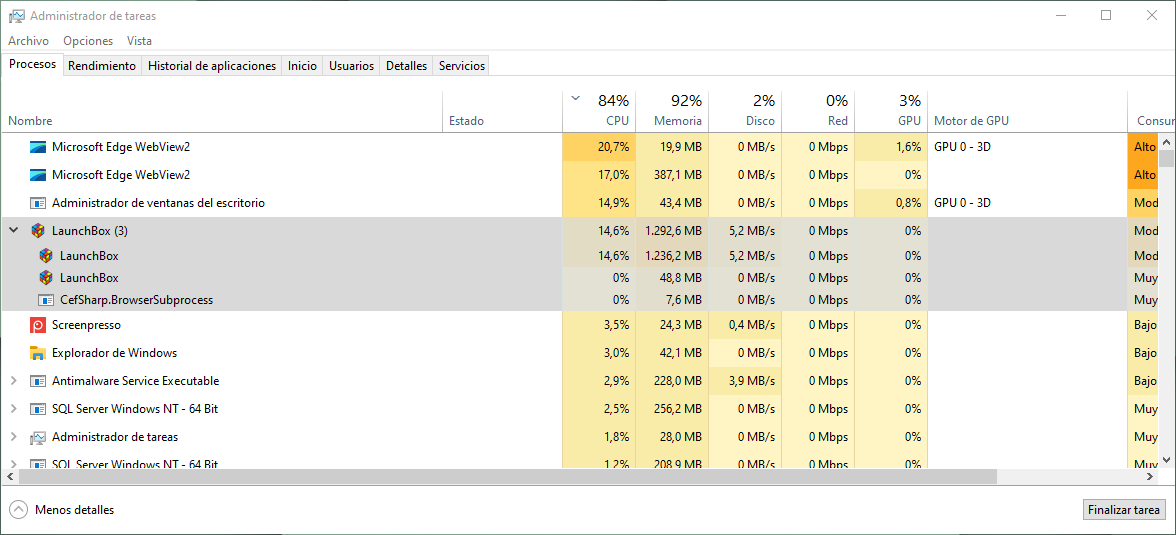Expand SQL Server Windows NT 256,2 MB row
Viewport: 1176px width, 535px height.
coord(14,409)
